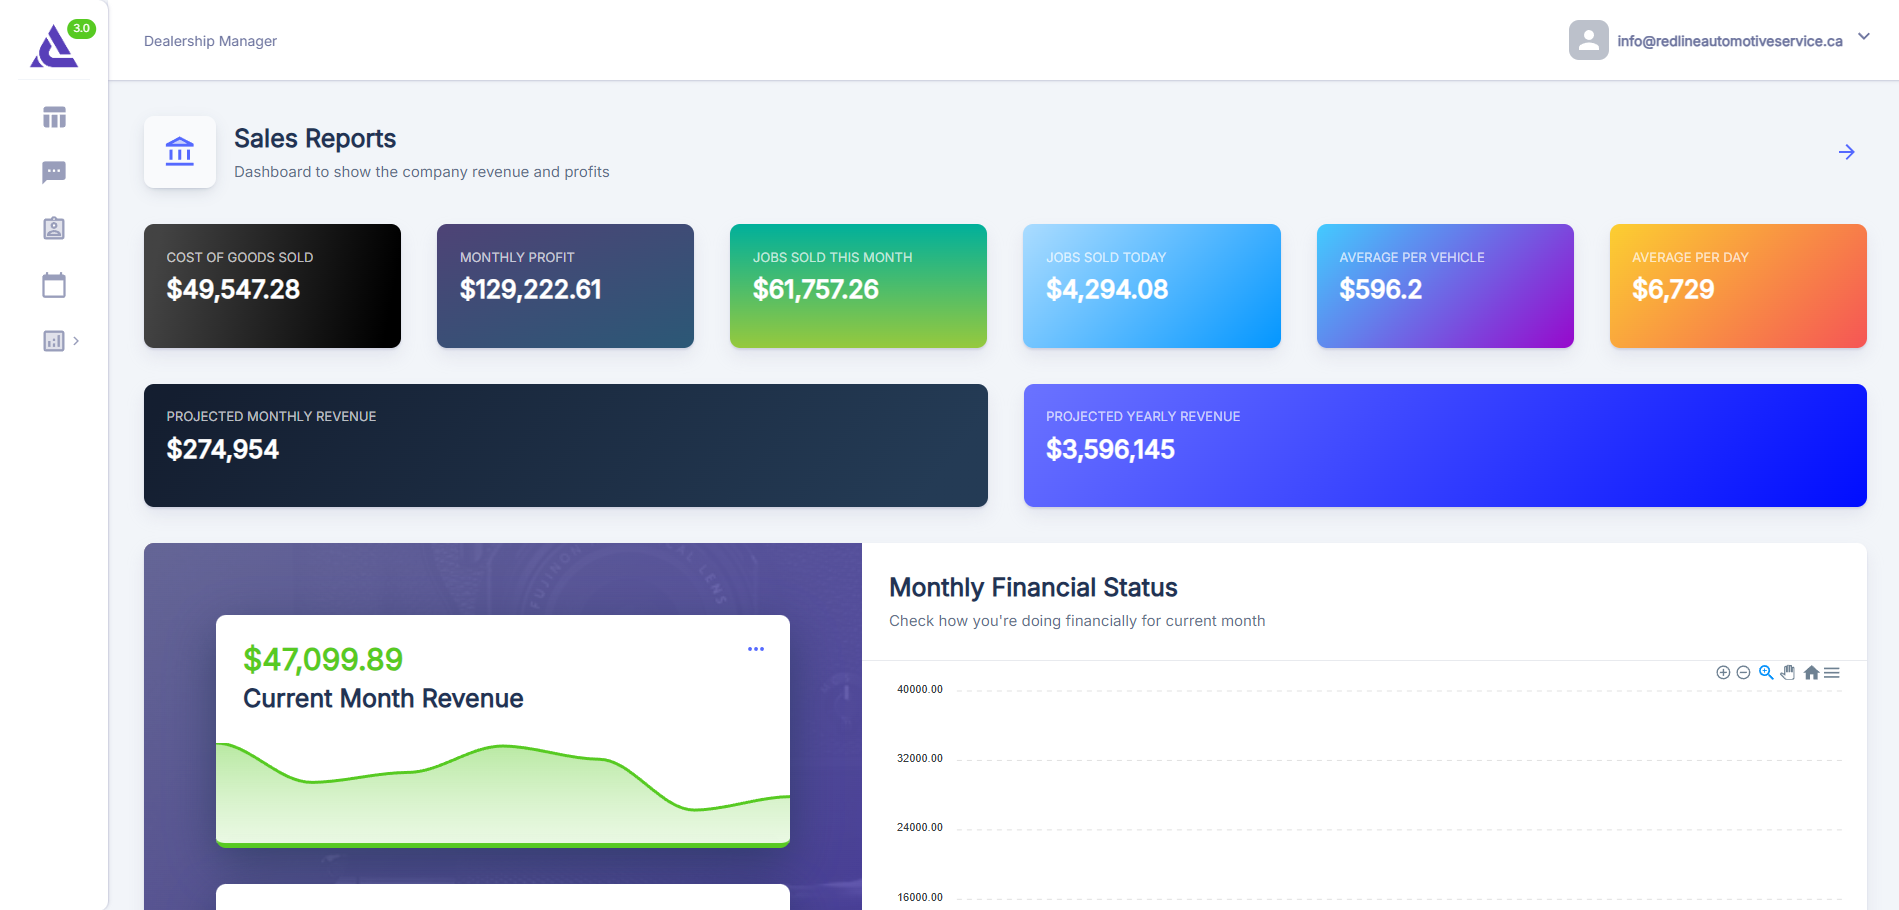The width and height of the screenshot is (1899, 910).
Task: Click the user avatar in the top bar
Action: point(1589,40)
